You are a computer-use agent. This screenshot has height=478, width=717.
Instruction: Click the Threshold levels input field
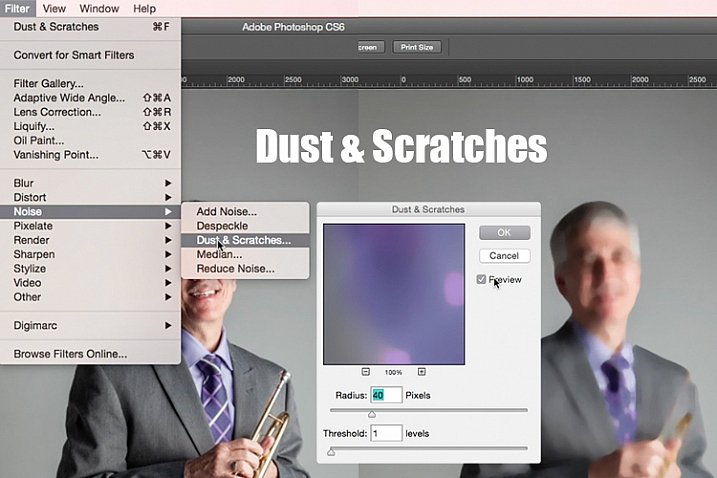point(386,433)
